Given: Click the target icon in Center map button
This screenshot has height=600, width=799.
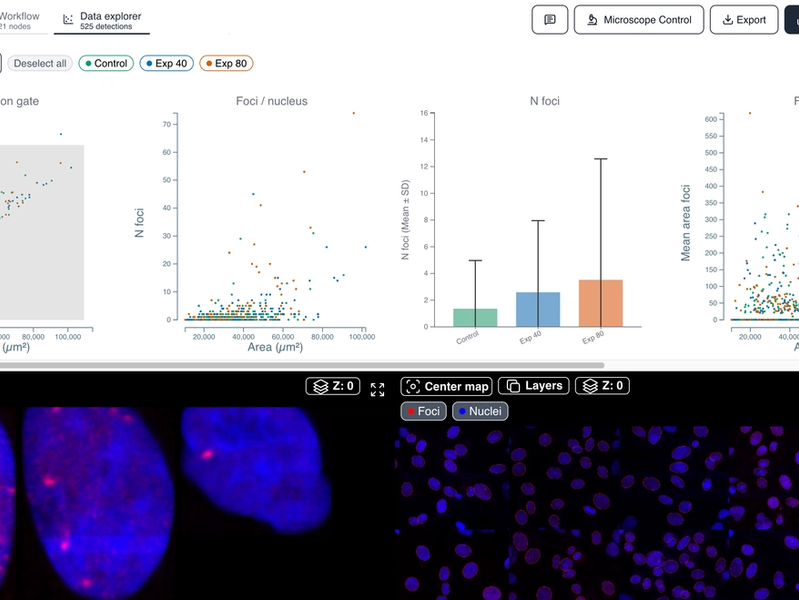Looking at the screenshot, I should click(413, 386).
